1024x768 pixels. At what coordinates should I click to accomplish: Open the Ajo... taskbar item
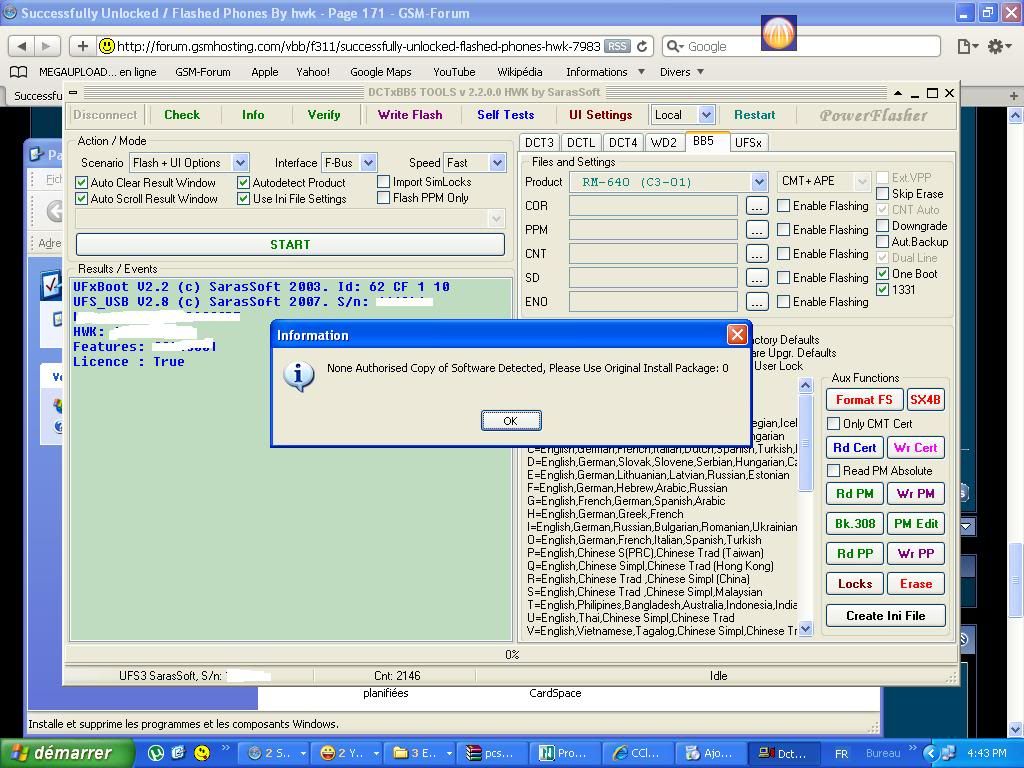711,753
